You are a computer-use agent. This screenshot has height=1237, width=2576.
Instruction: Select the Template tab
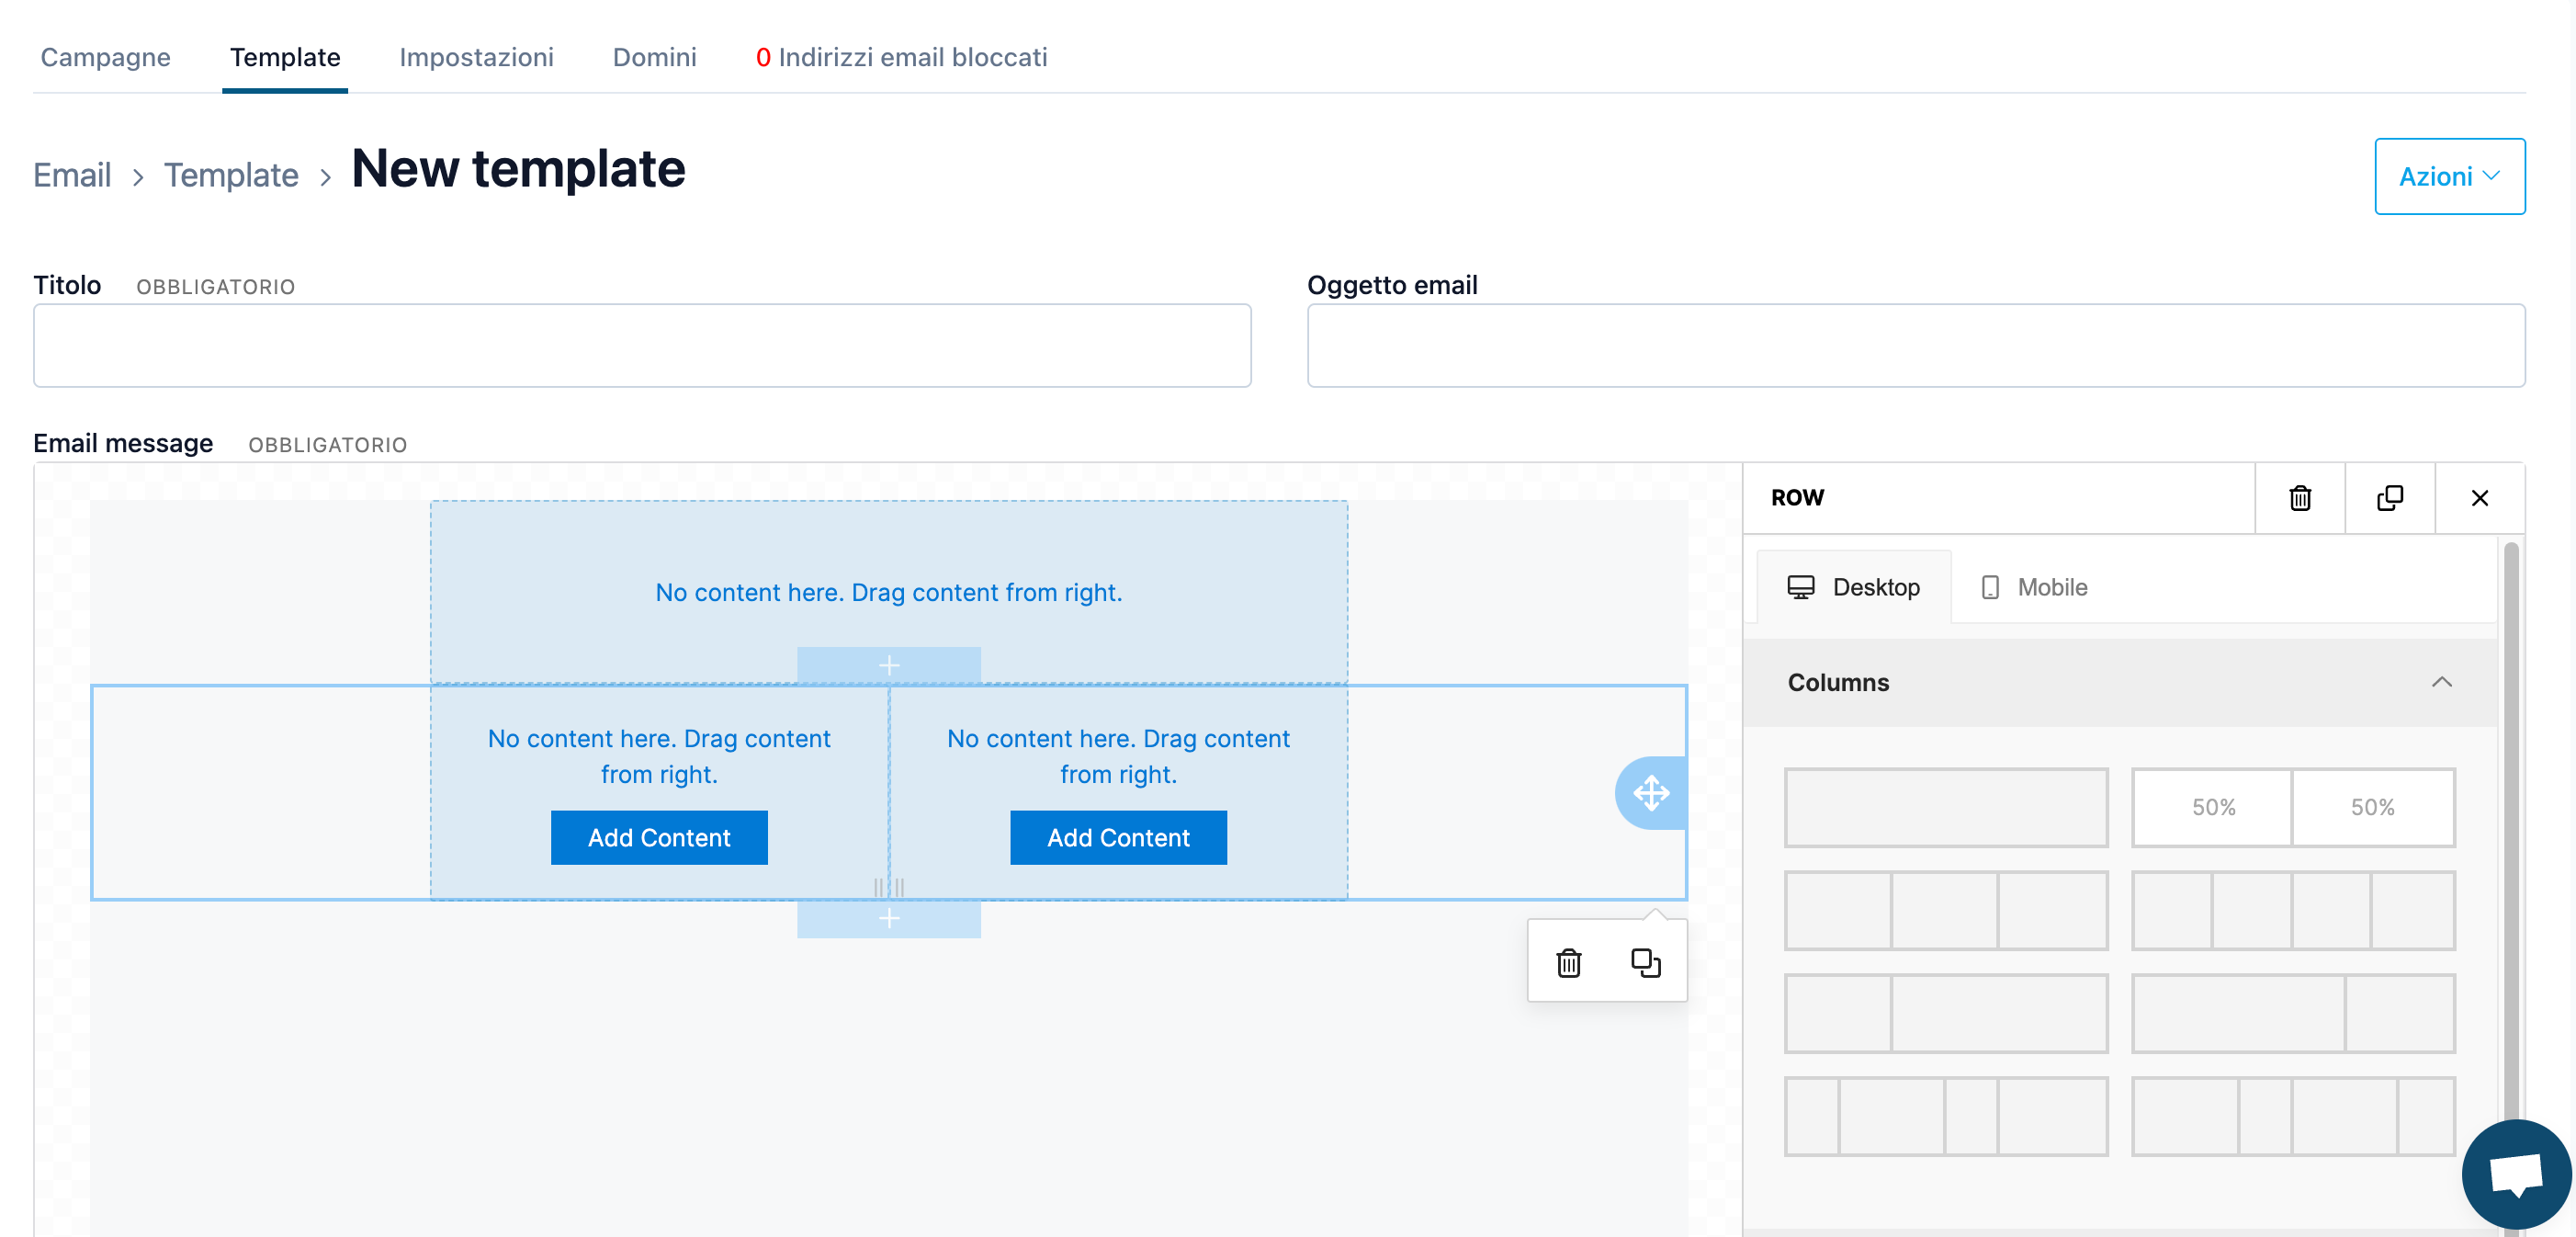pyautogui.click(x=285, y=57)
